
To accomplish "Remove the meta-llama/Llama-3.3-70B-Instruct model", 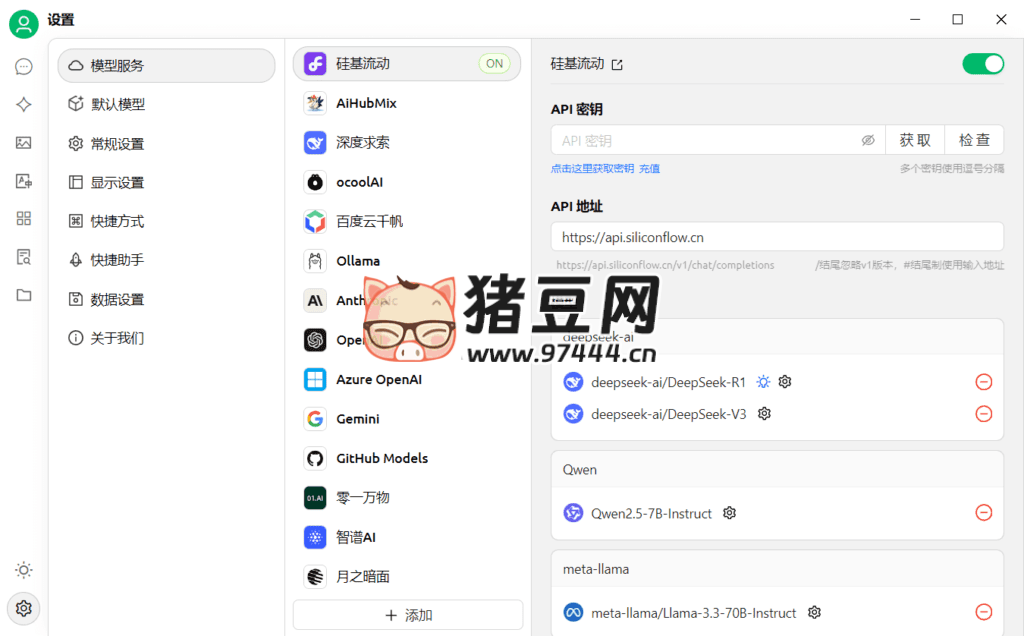I will coord(984,612).
